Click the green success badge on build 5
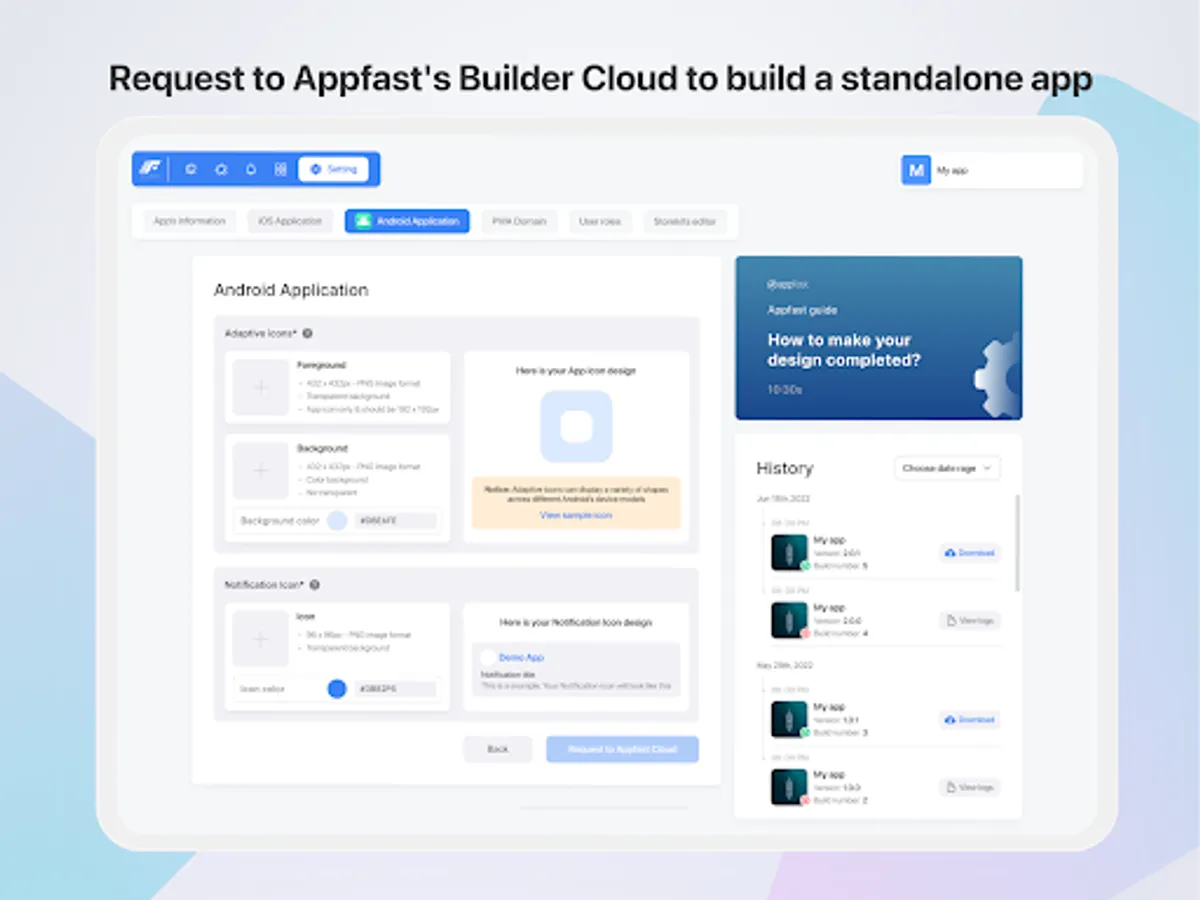Screen dimensions: 1200x900 pyautogui.click(x=805, y=567)
